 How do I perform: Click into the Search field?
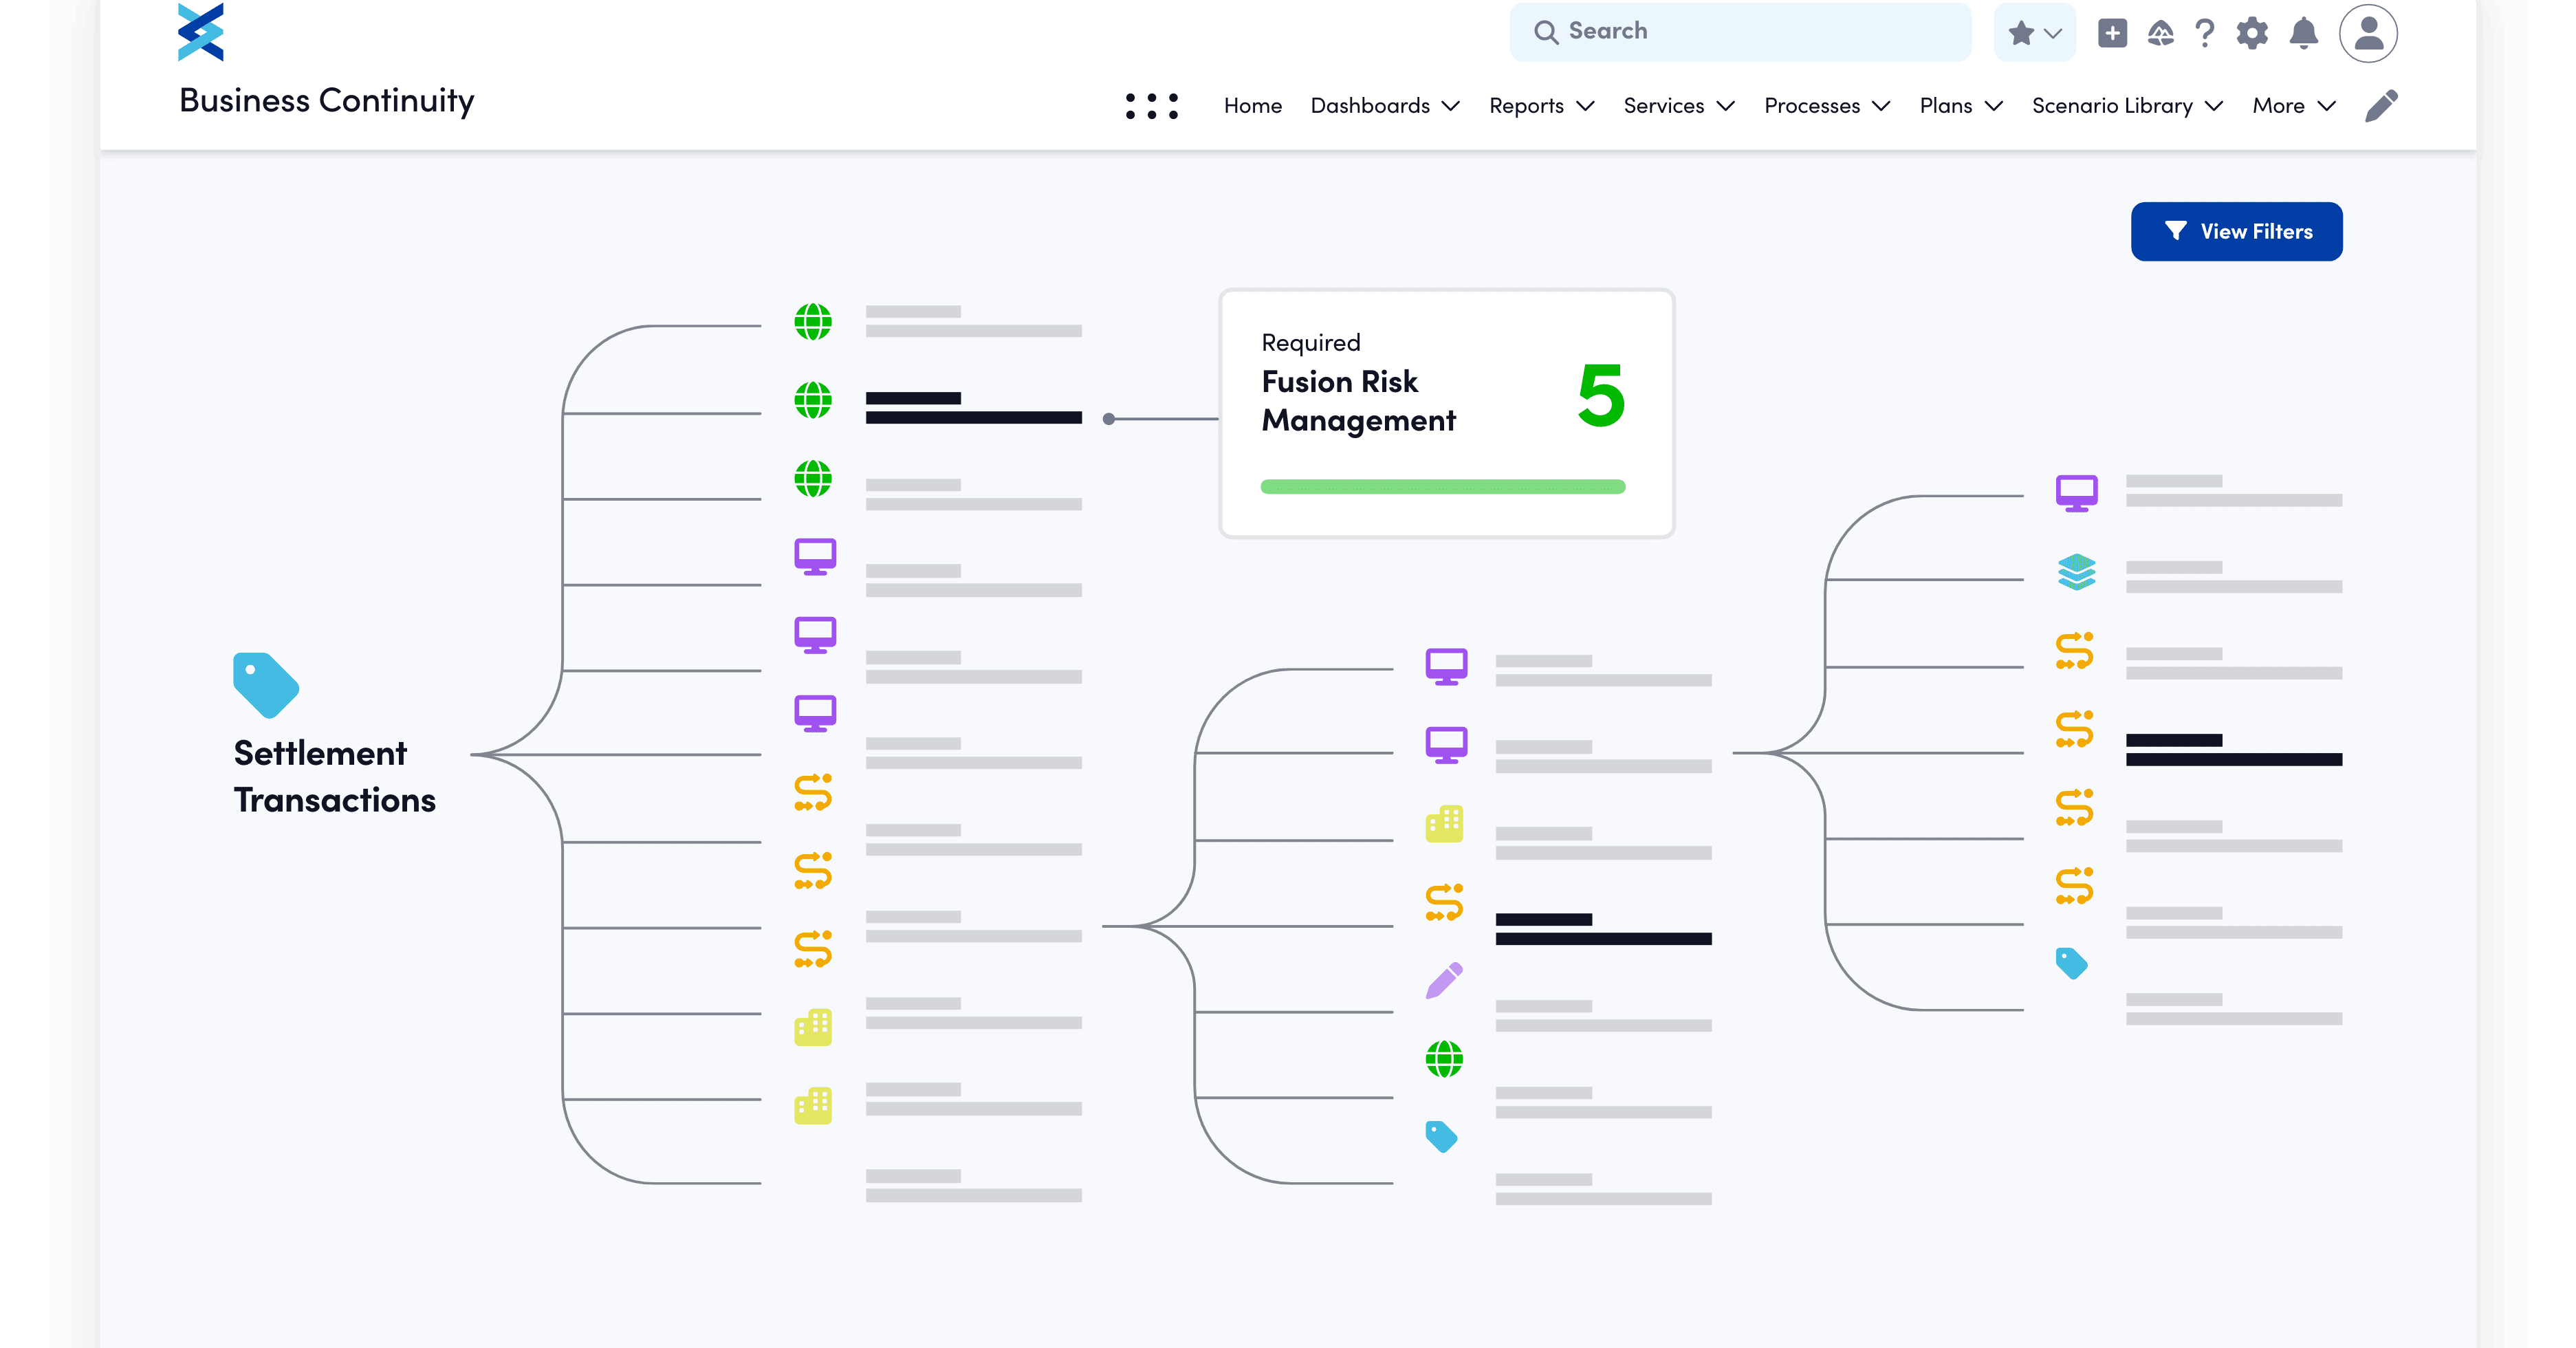click(1740, 32)
